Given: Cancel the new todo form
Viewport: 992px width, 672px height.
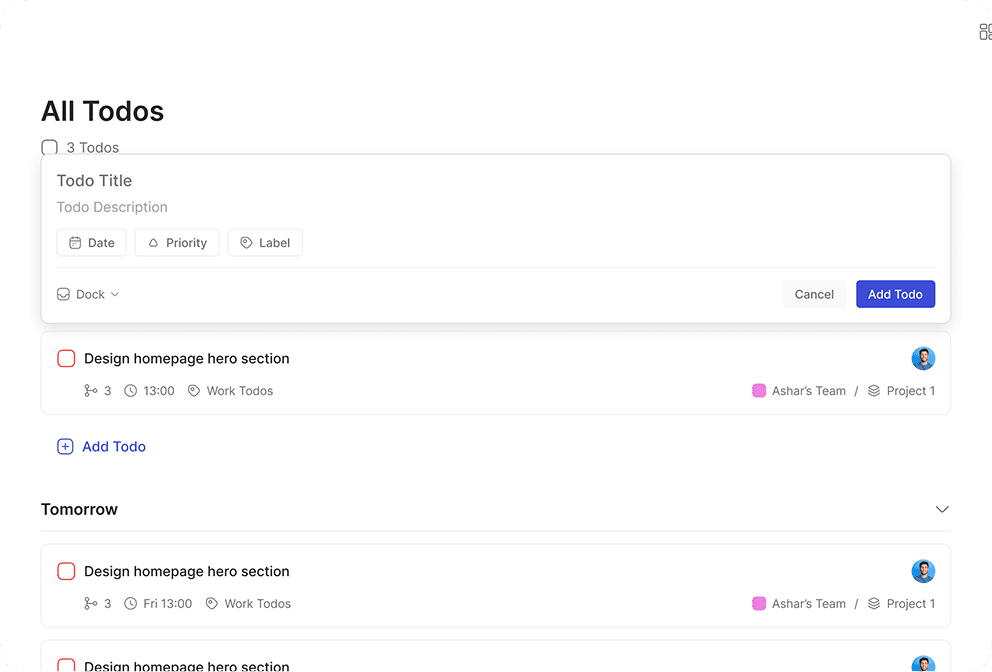Looking at the screenshot, I should [814, 294].
